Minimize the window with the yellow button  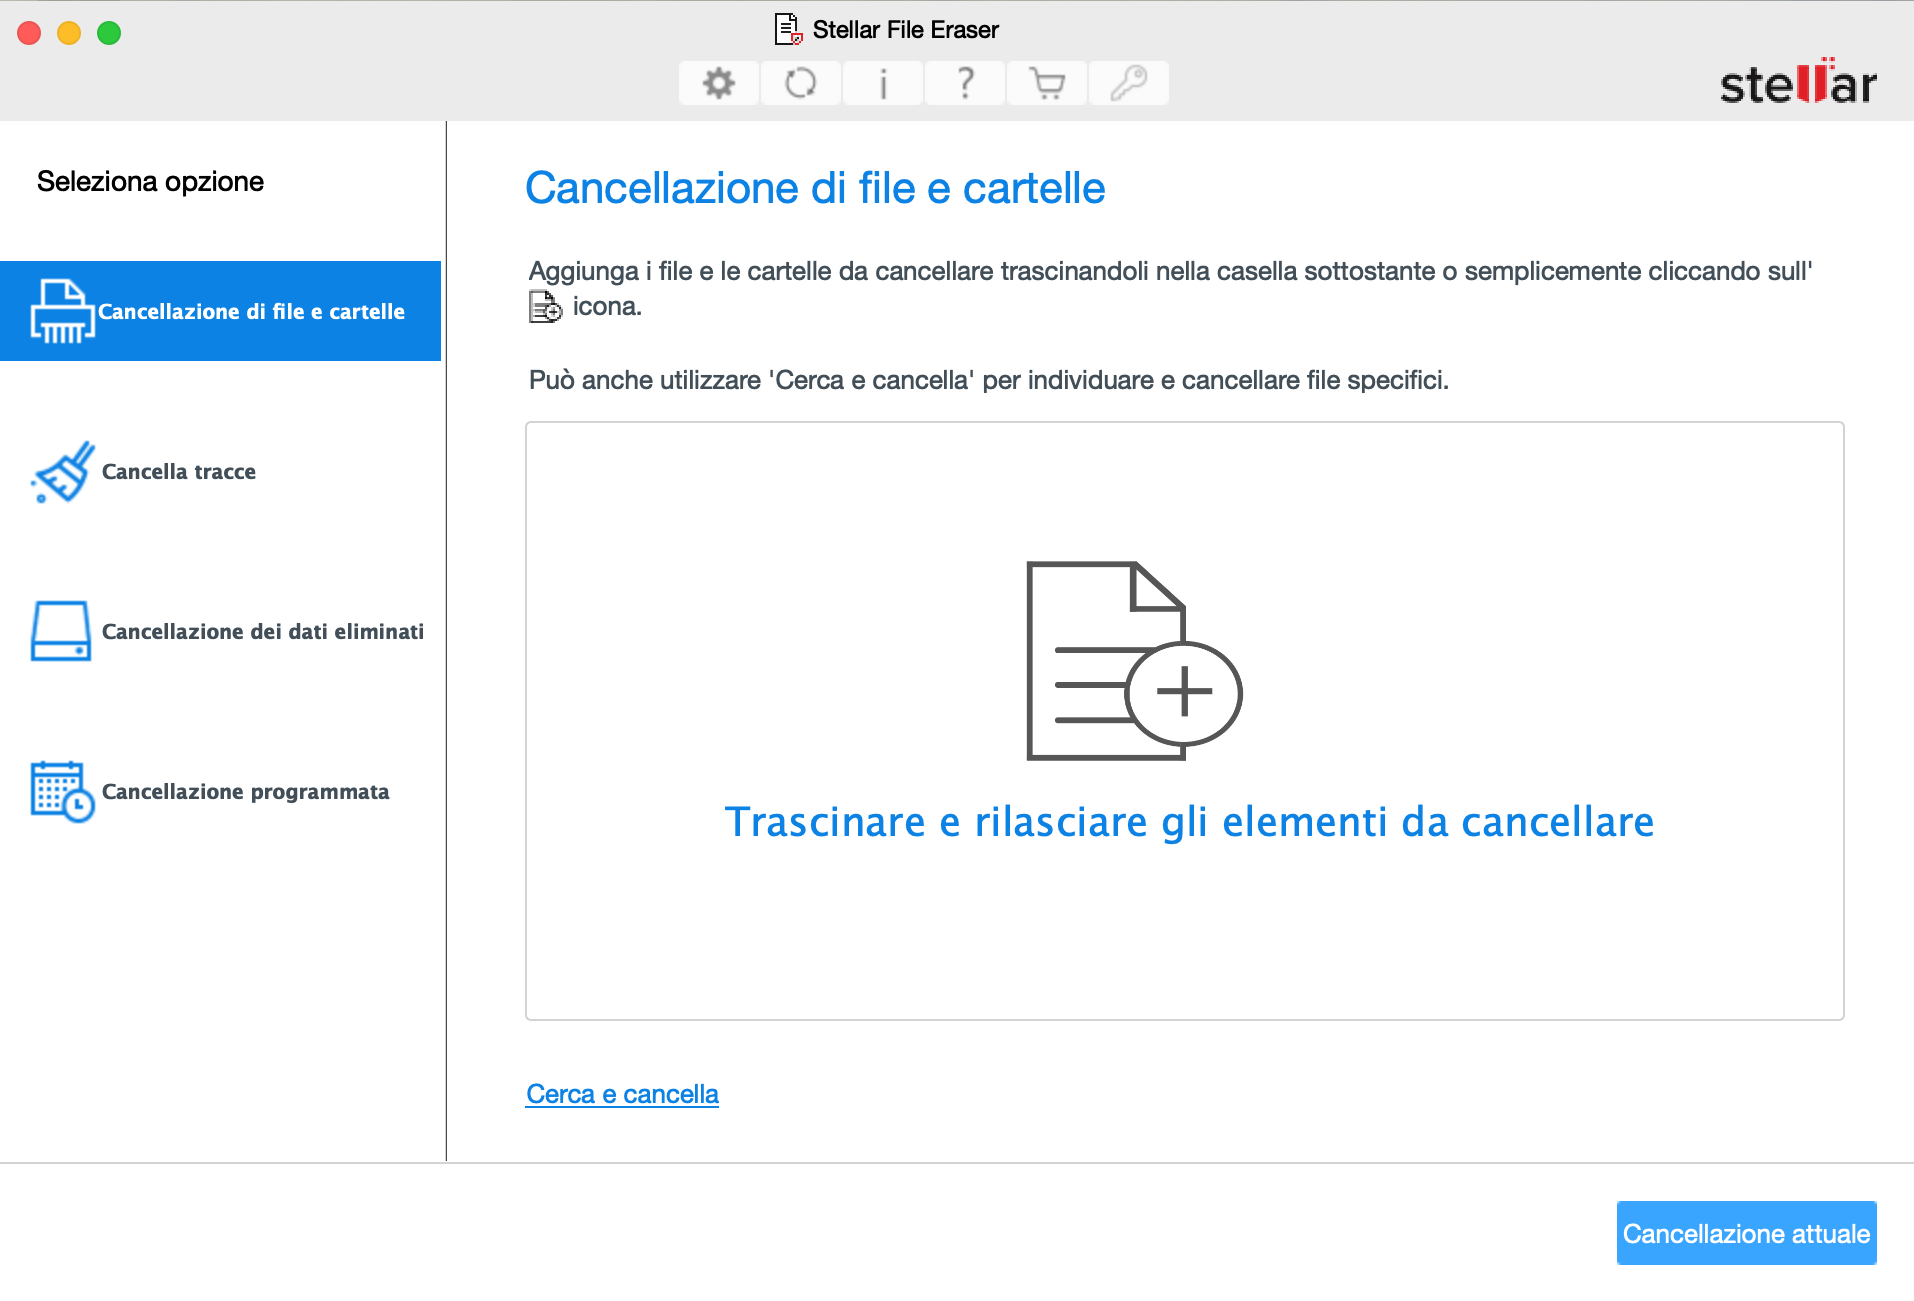(x=69, y=33)
